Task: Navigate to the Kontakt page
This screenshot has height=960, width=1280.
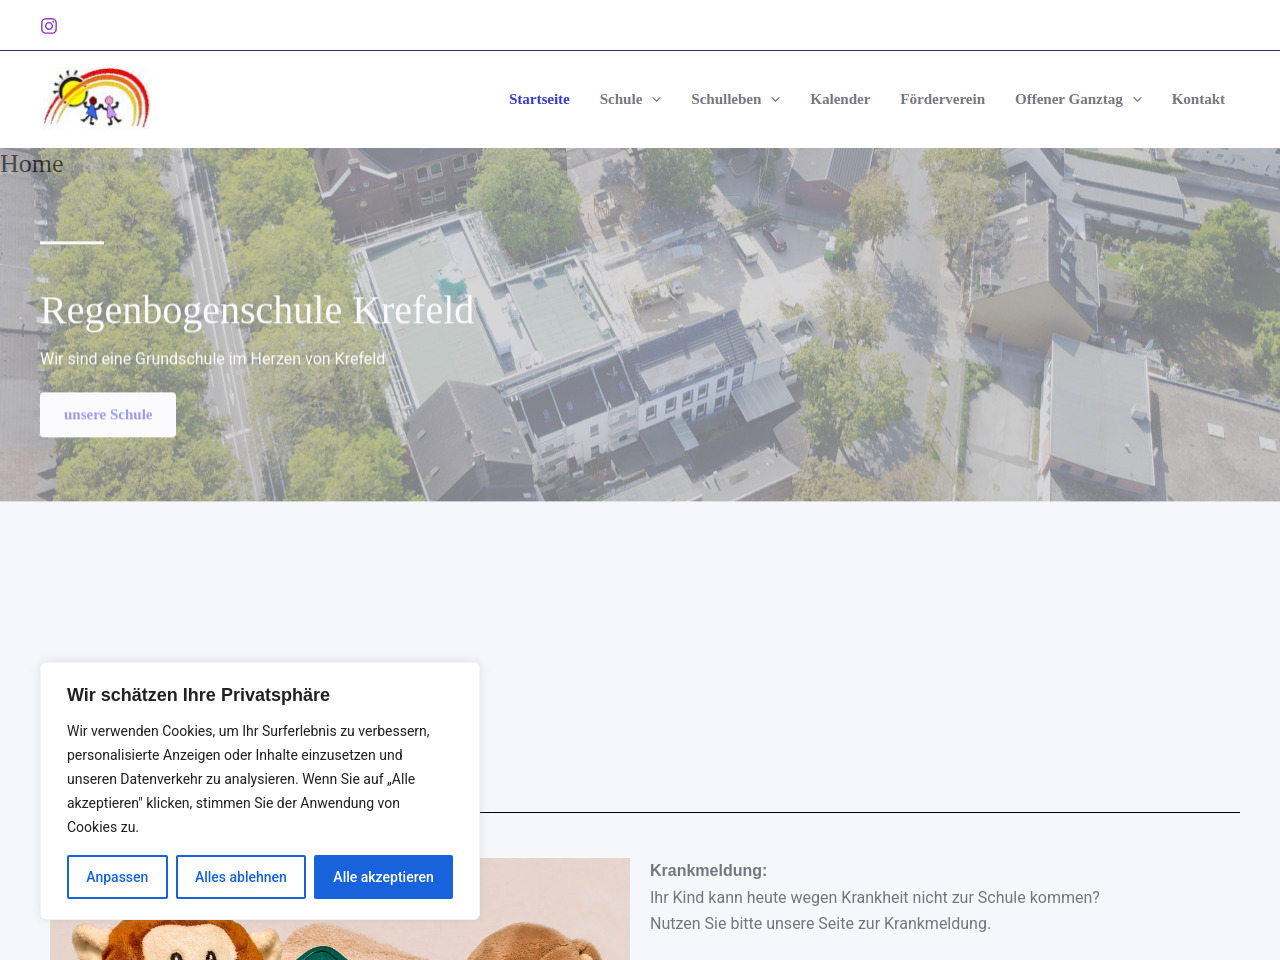Action: (x=1198, y=99)
